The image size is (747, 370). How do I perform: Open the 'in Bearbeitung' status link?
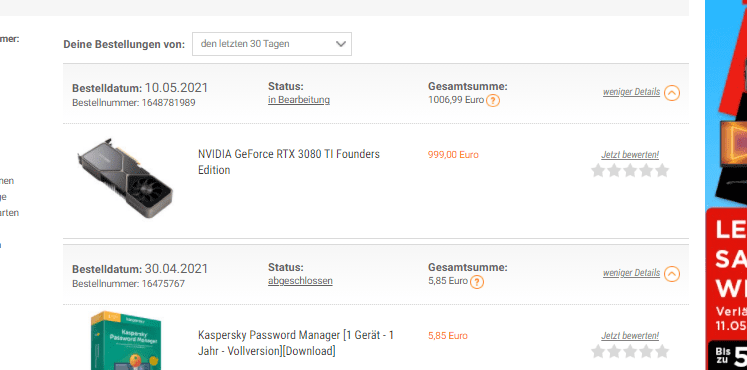pyautogui.click(x=299, y=100)
